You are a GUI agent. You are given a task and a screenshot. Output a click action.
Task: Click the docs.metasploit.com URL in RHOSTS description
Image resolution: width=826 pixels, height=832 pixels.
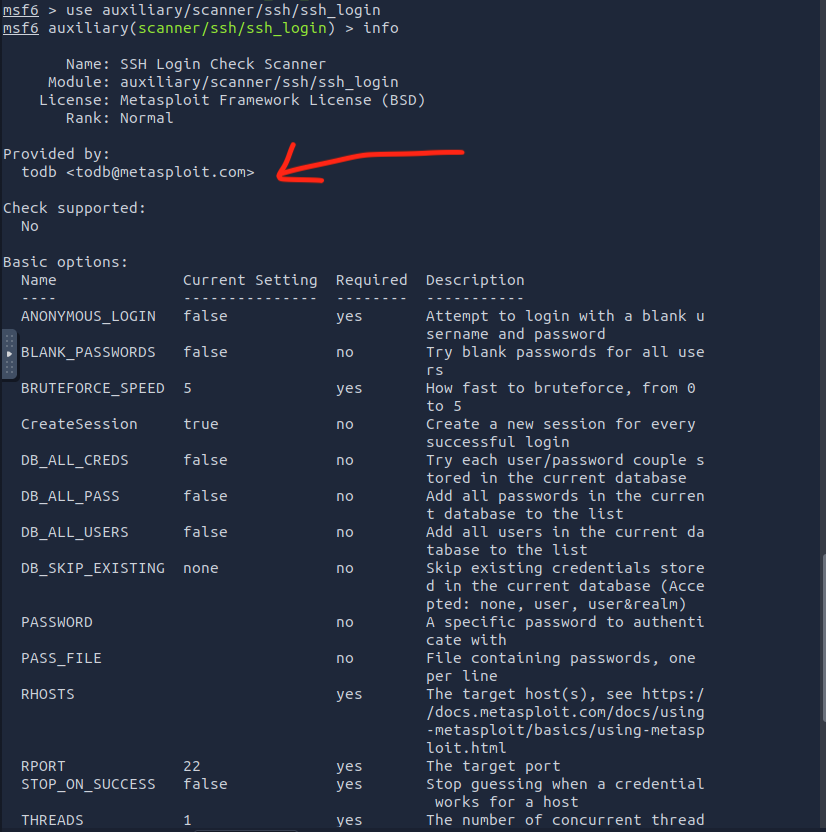pyautogui.click(x=565, y=712)
